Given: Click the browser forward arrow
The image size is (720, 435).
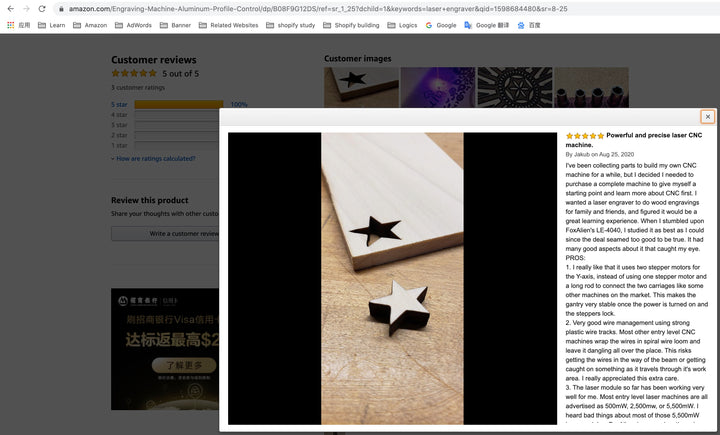Looking at the screenshot, I should 26,8.
